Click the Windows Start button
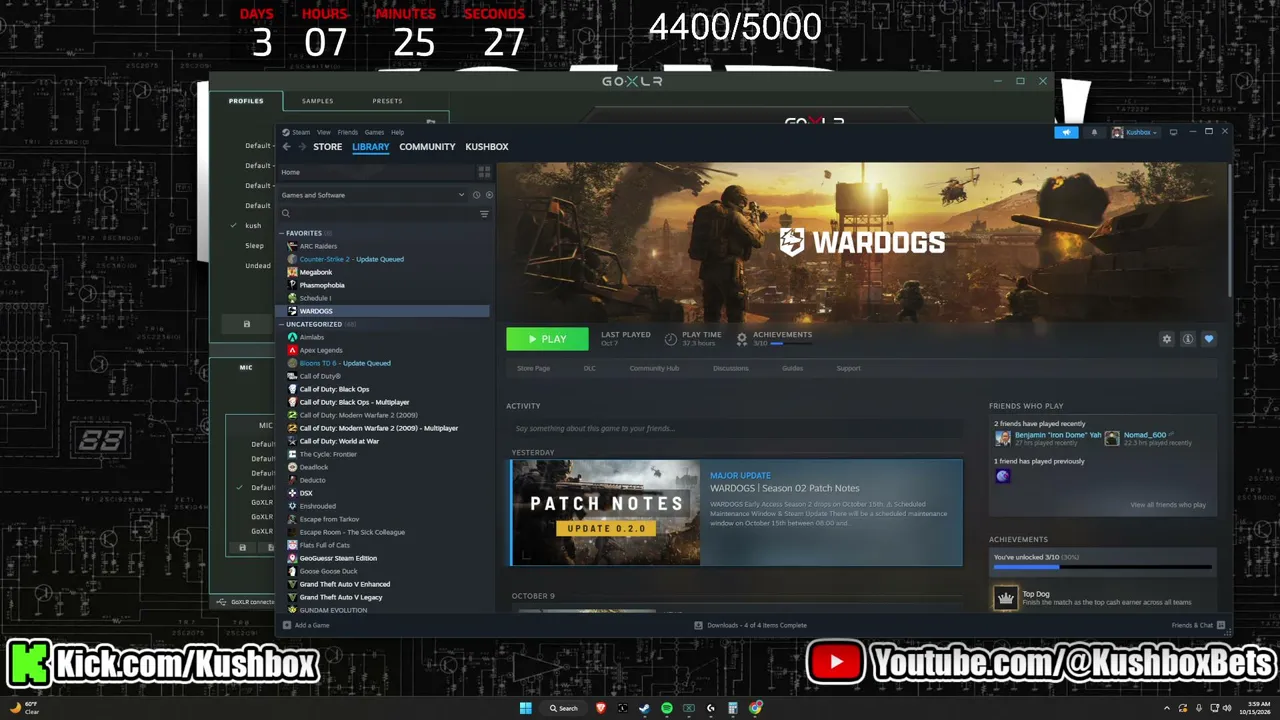Viewport: 1280px width, 720px height. (525, 708)
